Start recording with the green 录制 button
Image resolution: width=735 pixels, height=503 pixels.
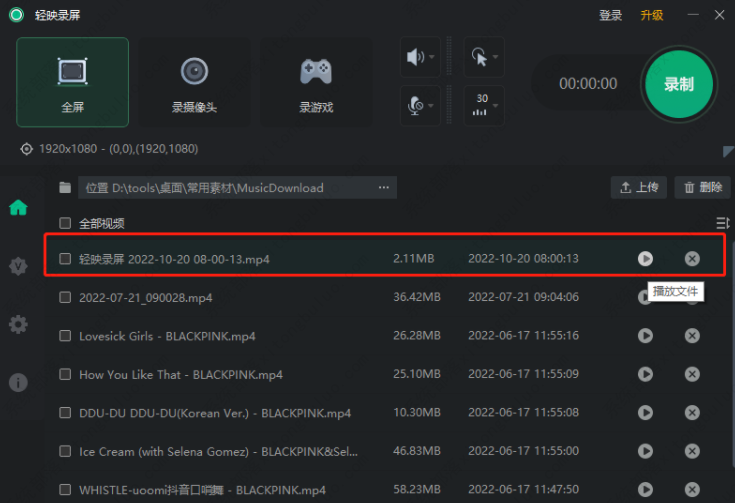679,84
